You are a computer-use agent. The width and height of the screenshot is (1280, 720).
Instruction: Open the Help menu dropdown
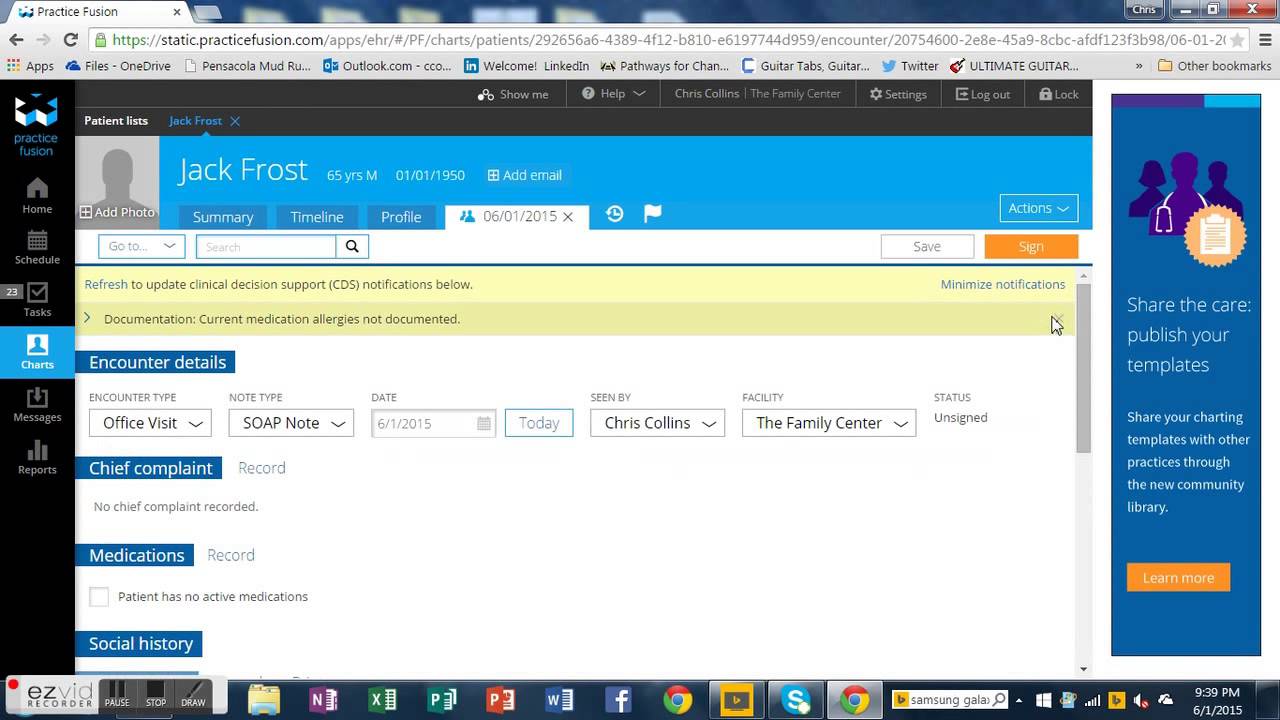613,94
